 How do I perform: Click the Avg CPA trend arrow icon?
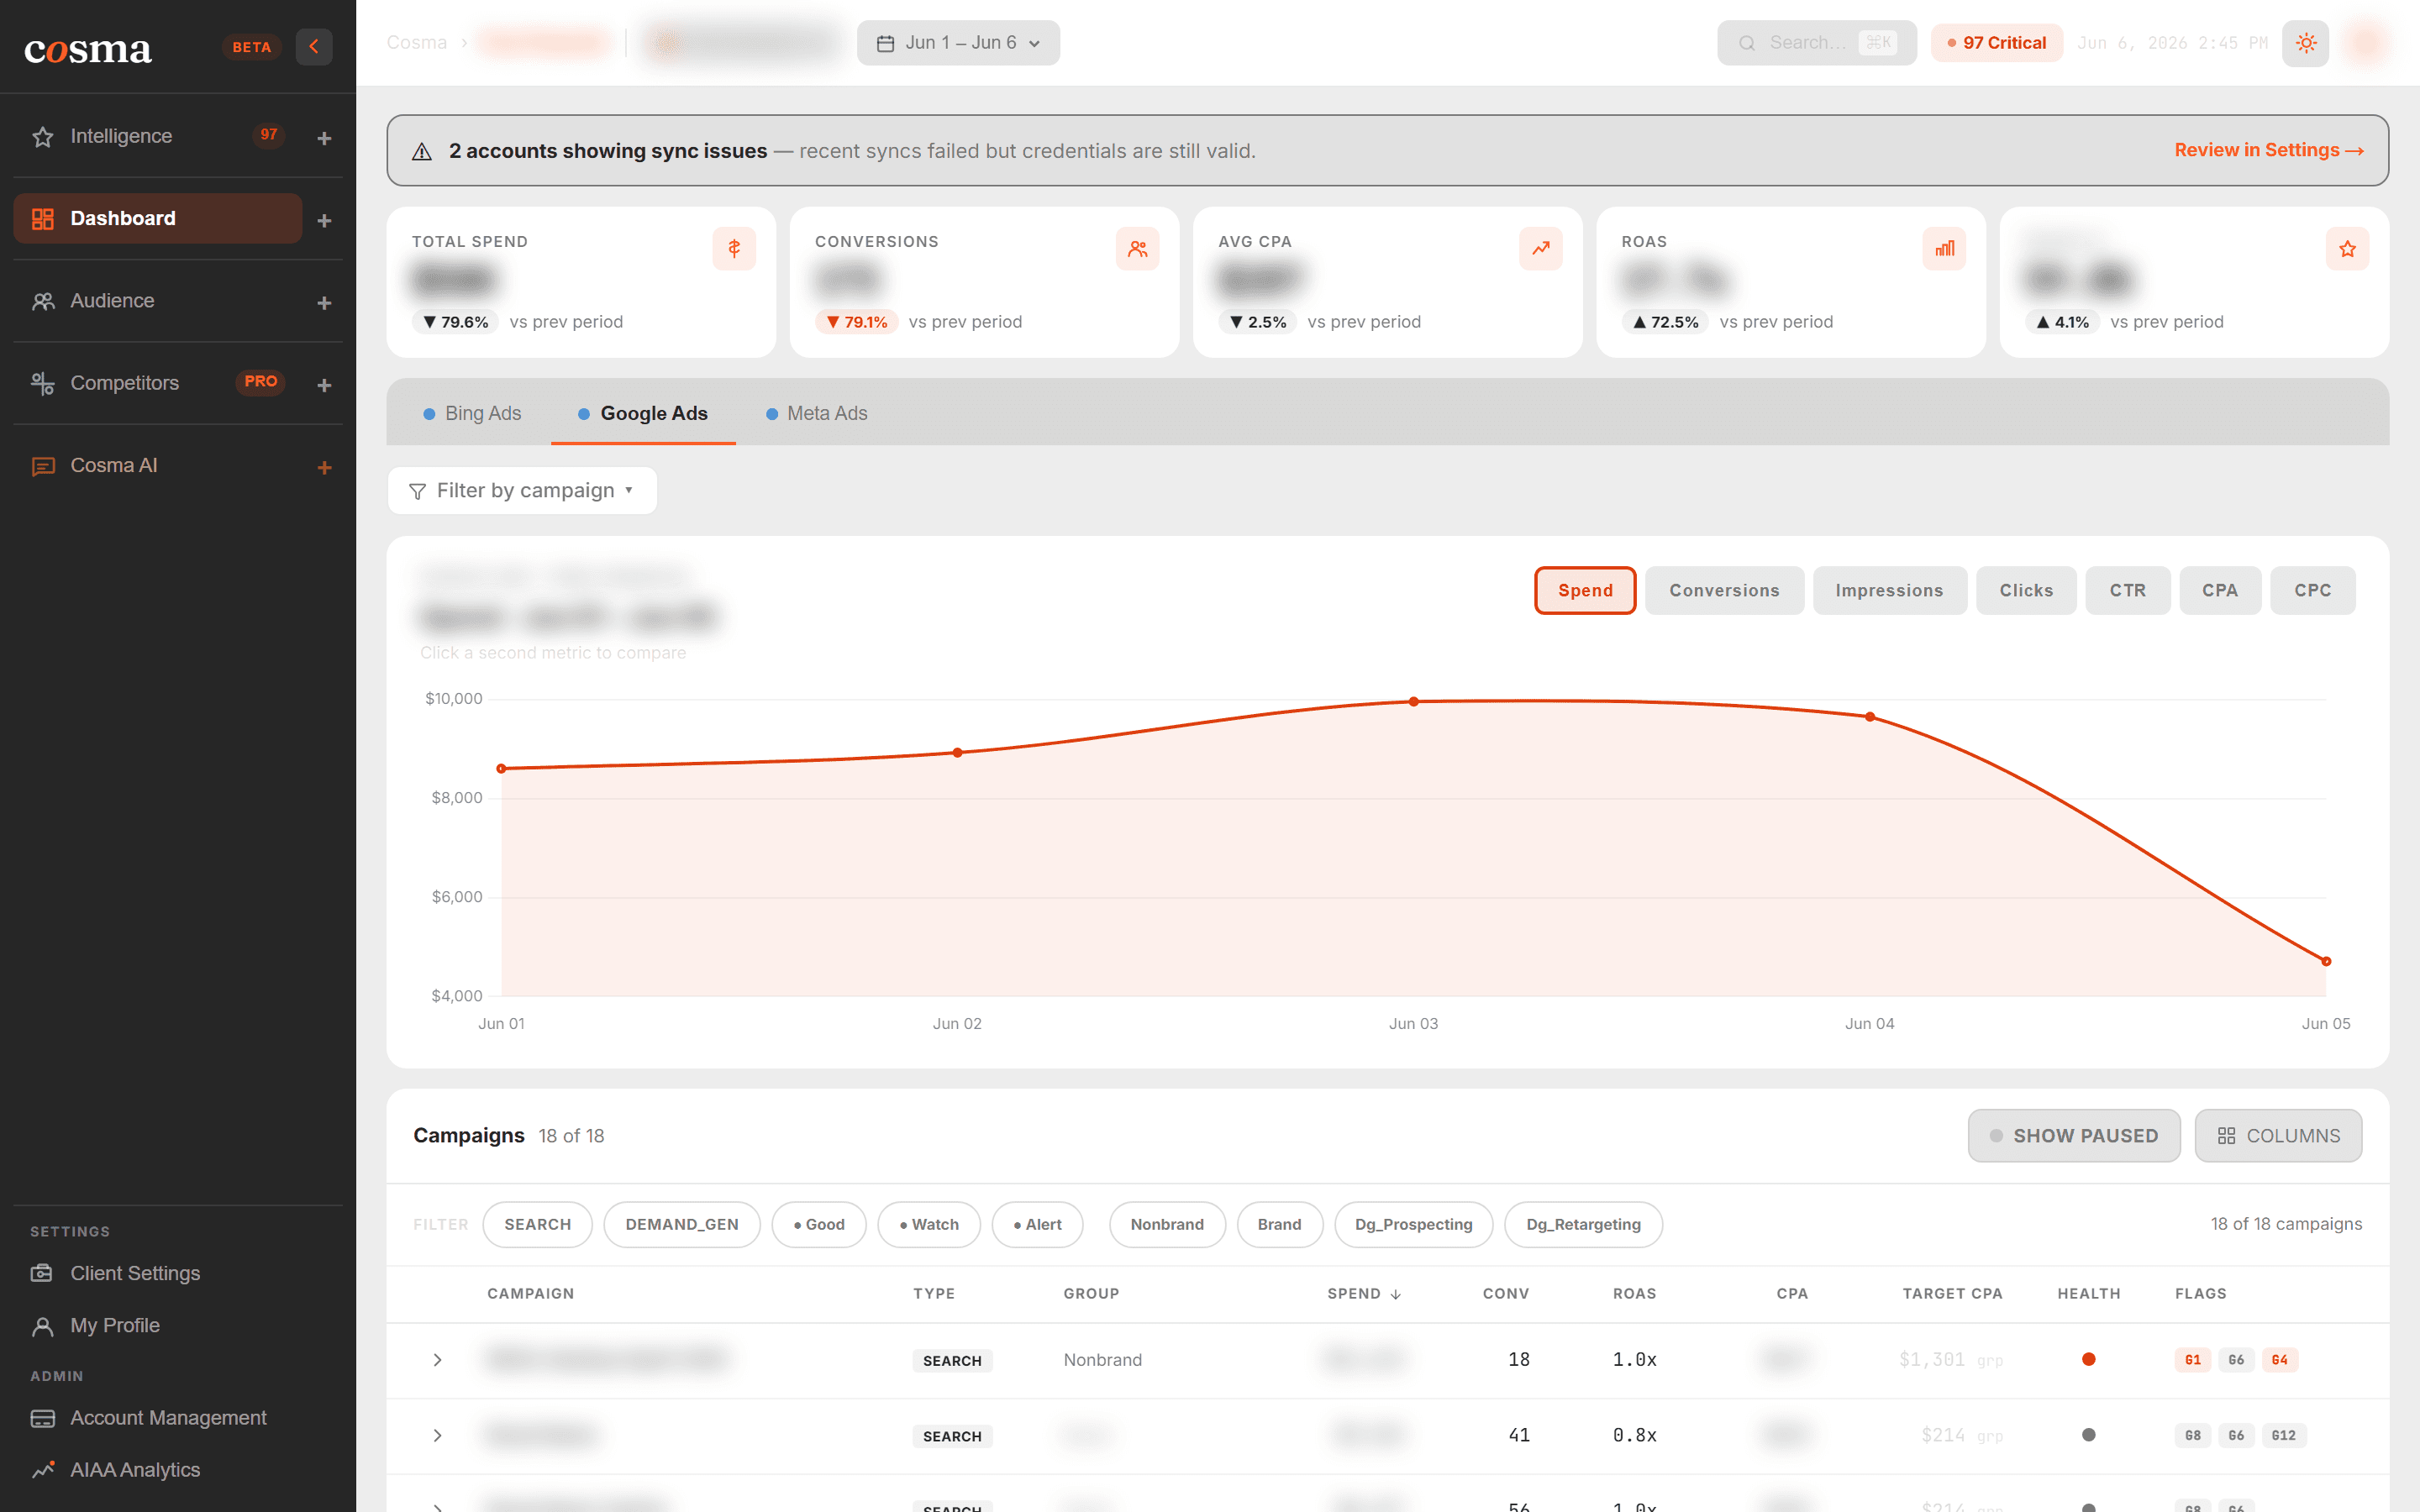click(x=1541, y=248)
